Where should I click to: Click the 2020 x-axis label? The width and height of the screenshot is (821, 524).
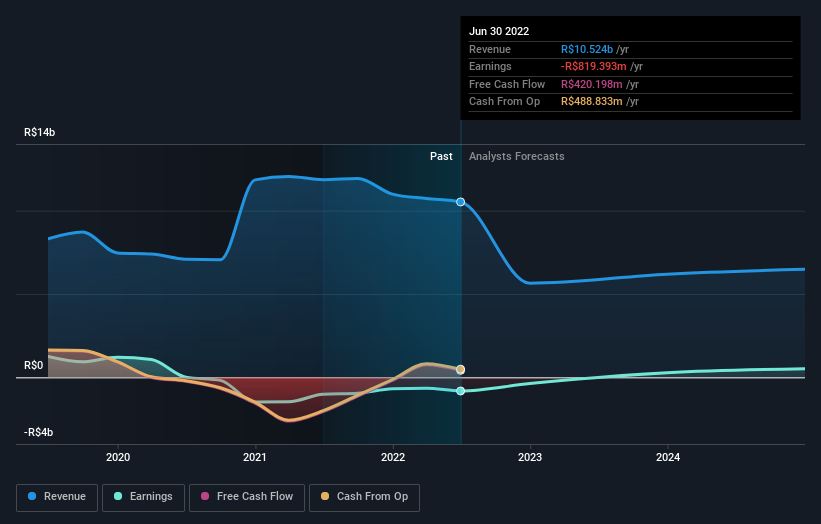[x=118, y=457]
